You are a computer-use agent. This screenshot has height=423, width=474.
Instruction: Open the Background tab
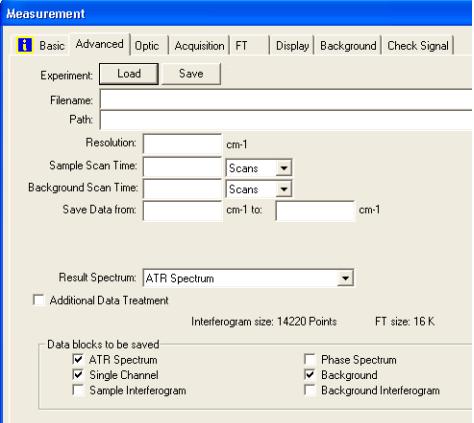(348, 46)
